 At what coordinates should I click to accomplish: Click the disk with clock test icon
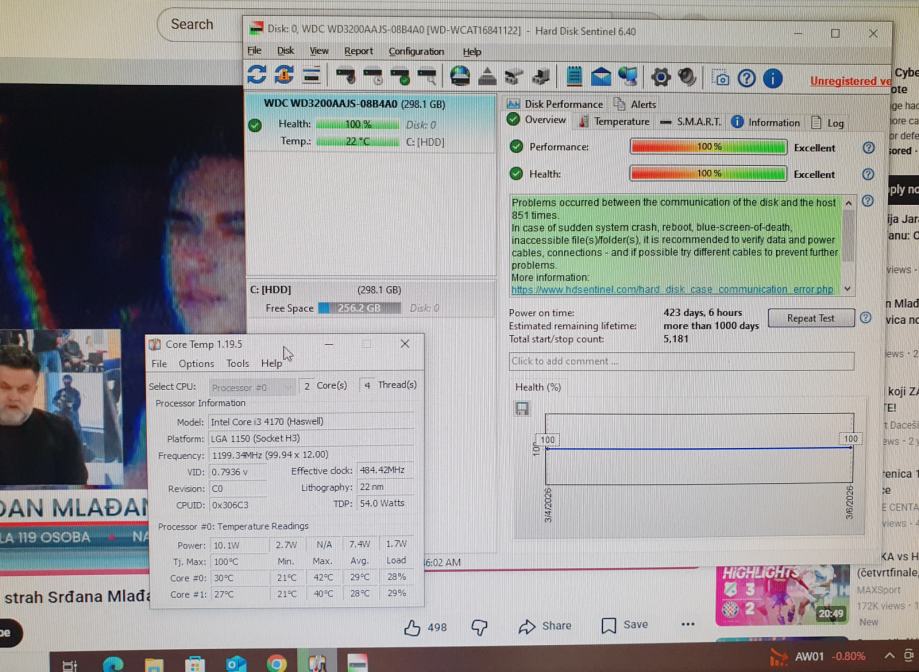tap(373, 76)
